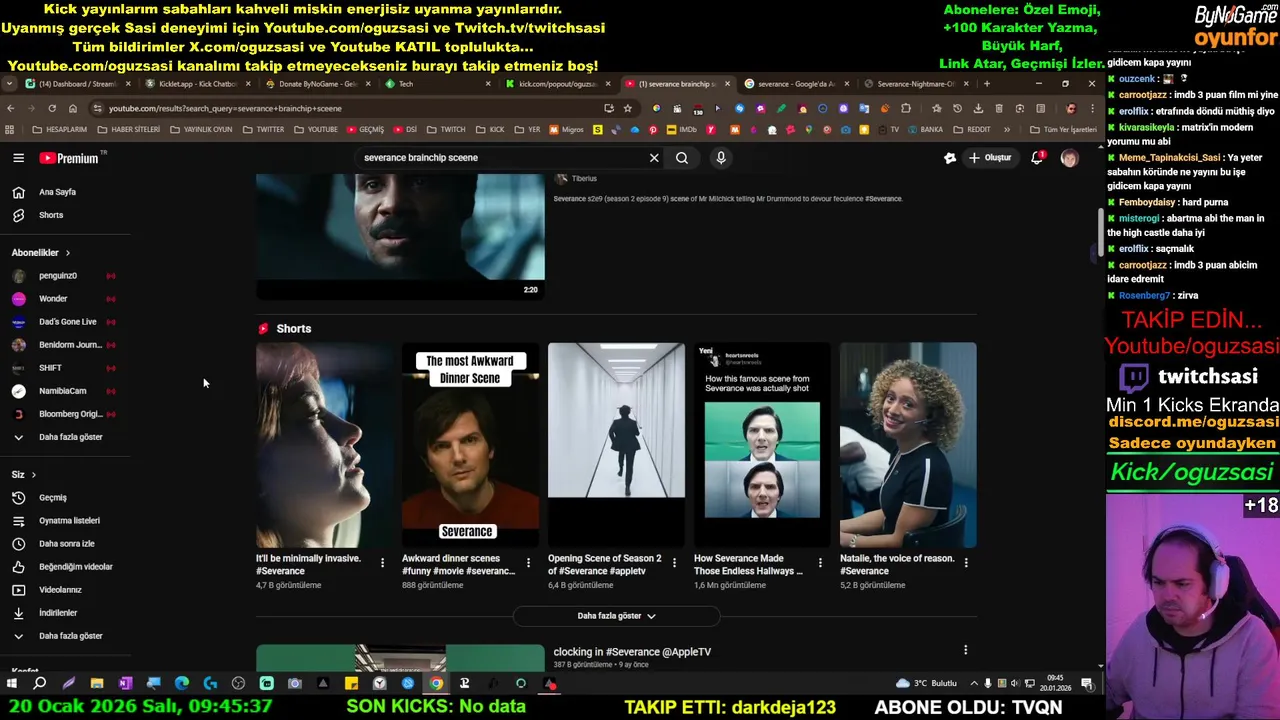Play 'How Severance Made Those Endless Hallways' Short
The height and width of the screenshot is (720, 1280).
(x=762, y=445)
